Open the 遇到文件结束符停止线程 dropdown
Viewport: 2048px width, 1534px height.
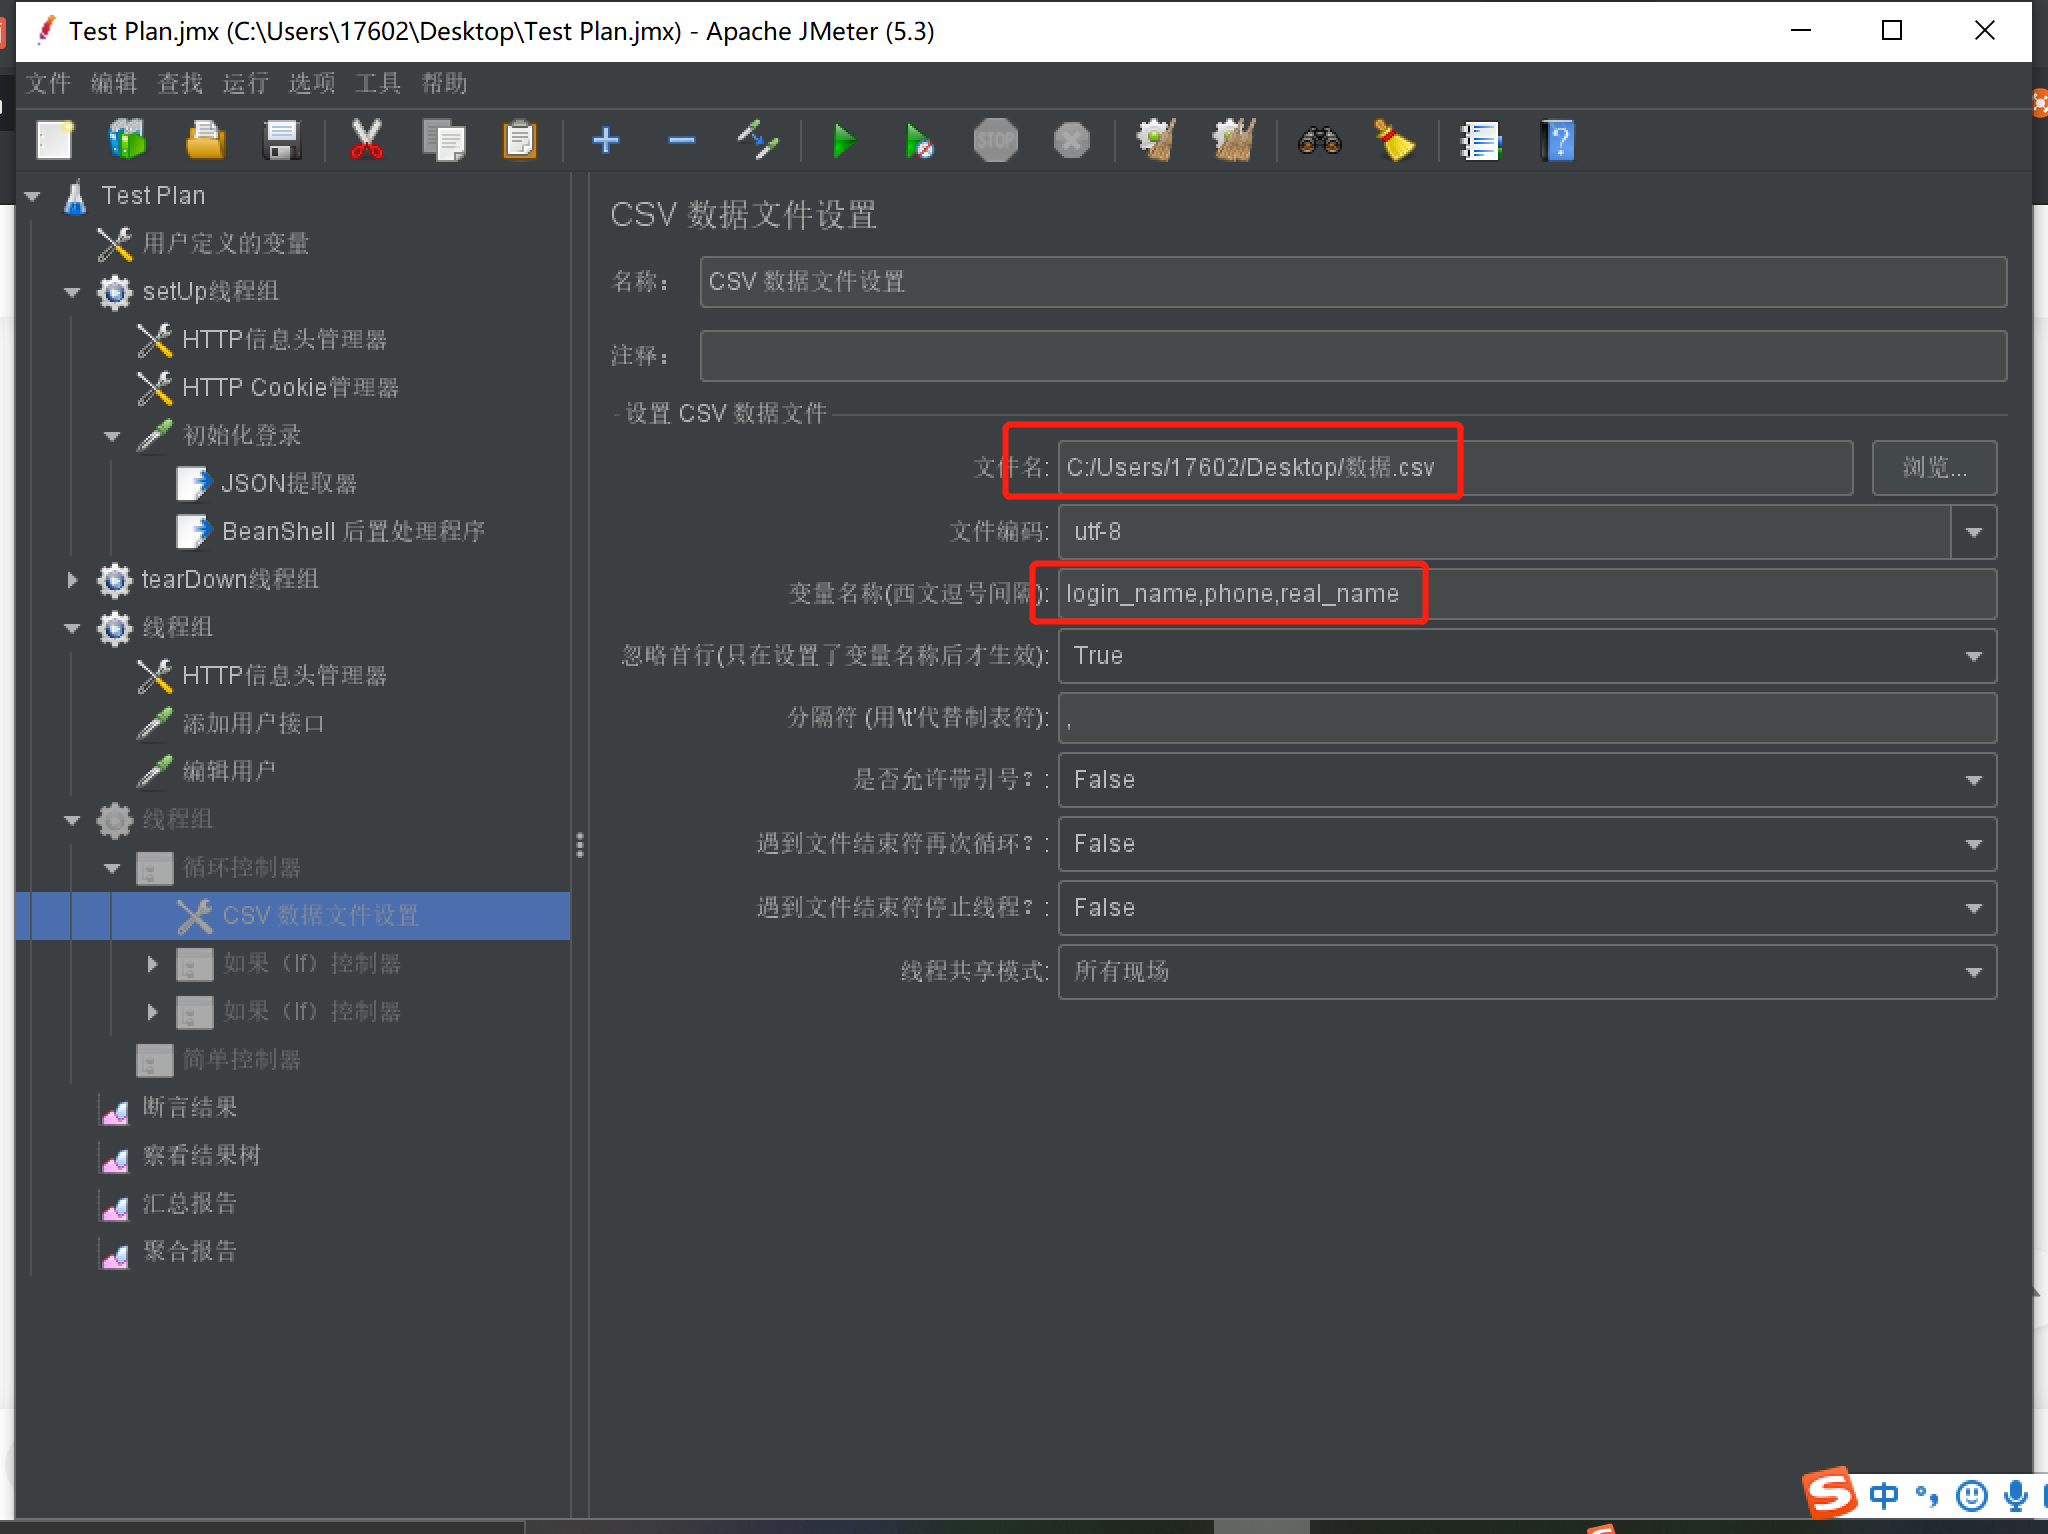[1527, 908]
